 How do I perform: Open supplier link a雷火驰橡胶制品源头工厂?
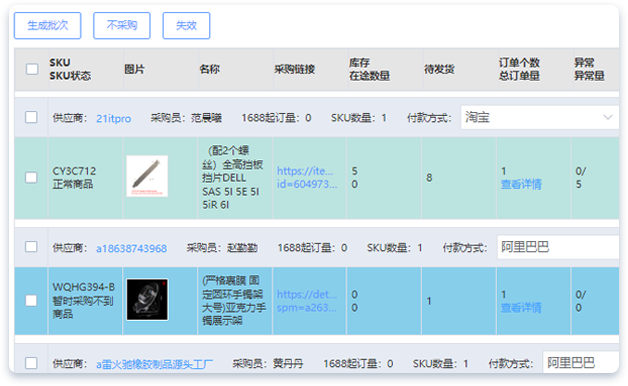[155, 364]
